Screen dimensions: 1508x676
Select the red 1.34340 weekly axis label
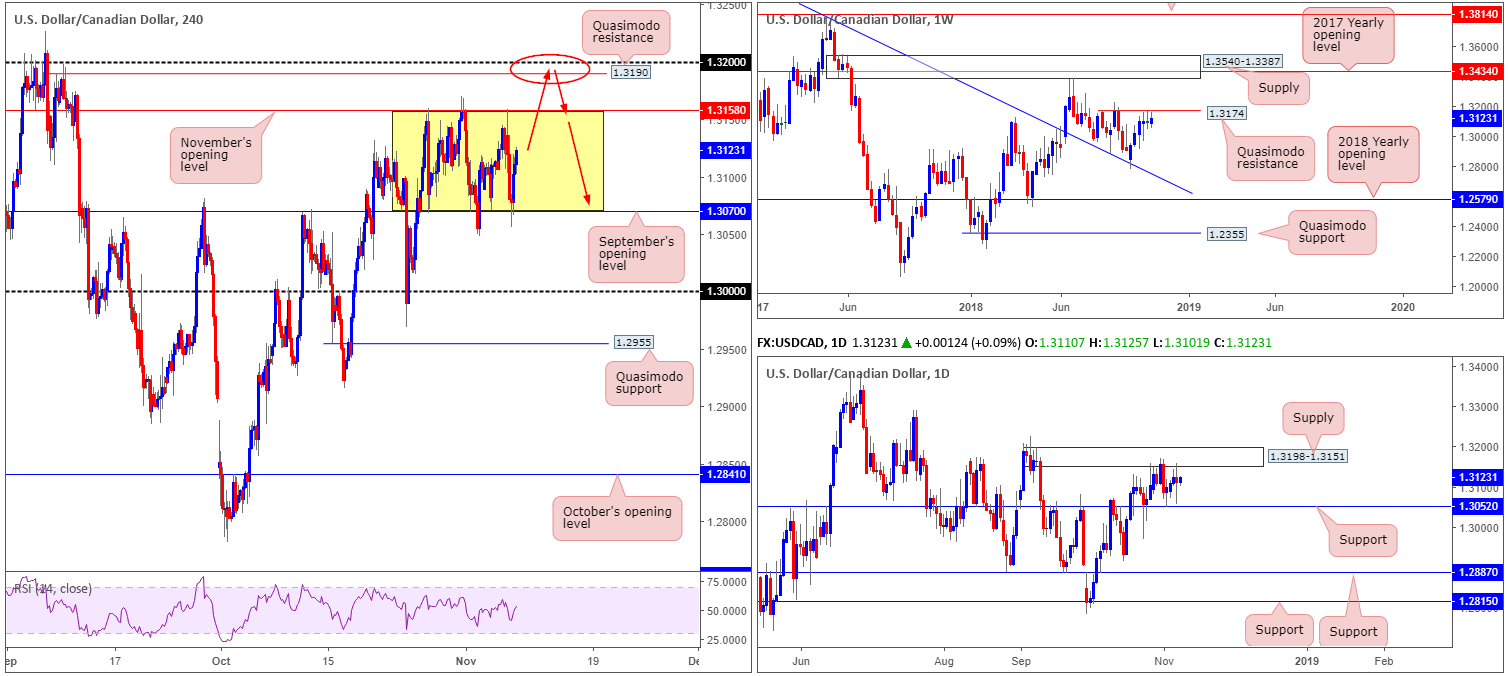[1476, 71]
